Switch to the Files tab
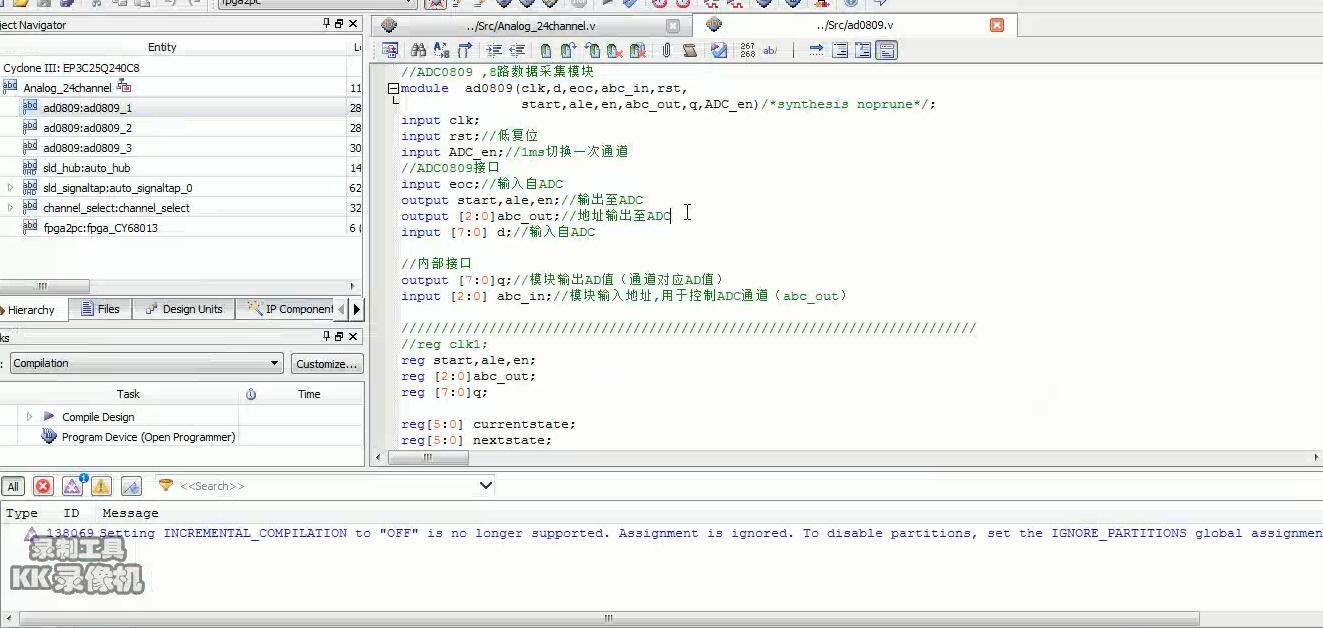 click(x=100, y=309)
